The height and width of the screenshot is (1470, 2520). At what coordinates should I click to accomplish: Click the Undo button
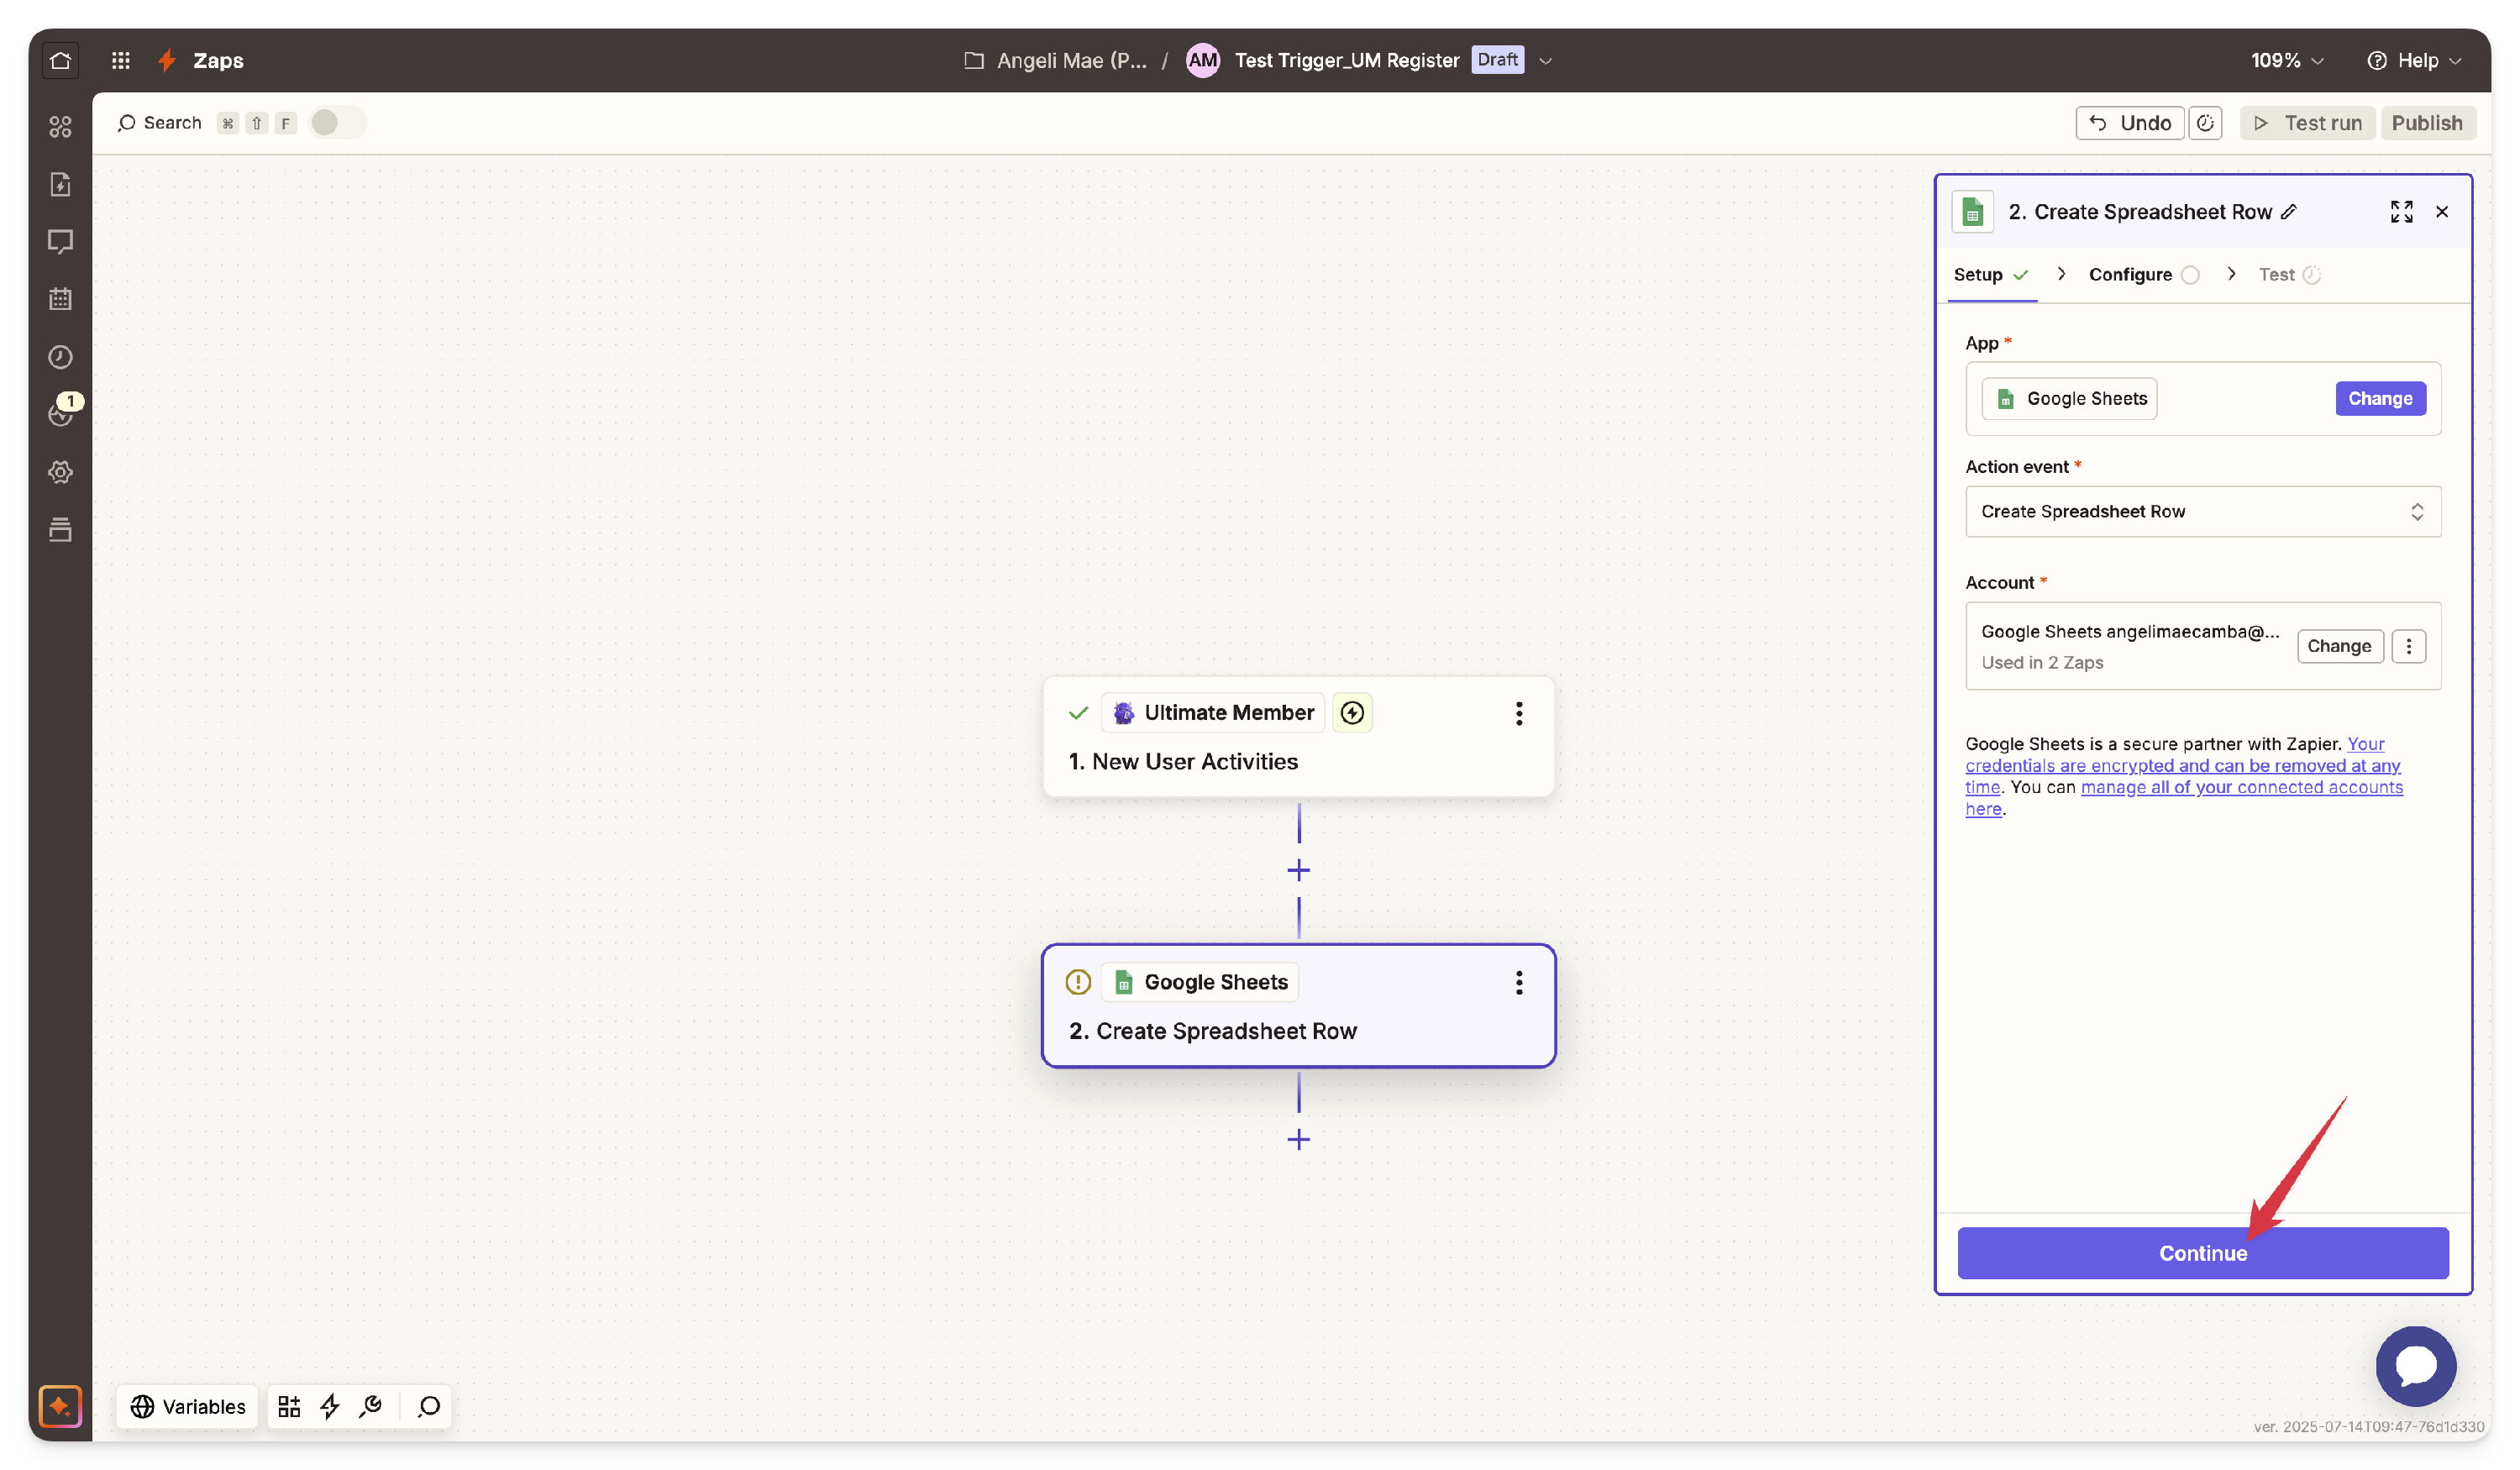(x=2129, y=123)
